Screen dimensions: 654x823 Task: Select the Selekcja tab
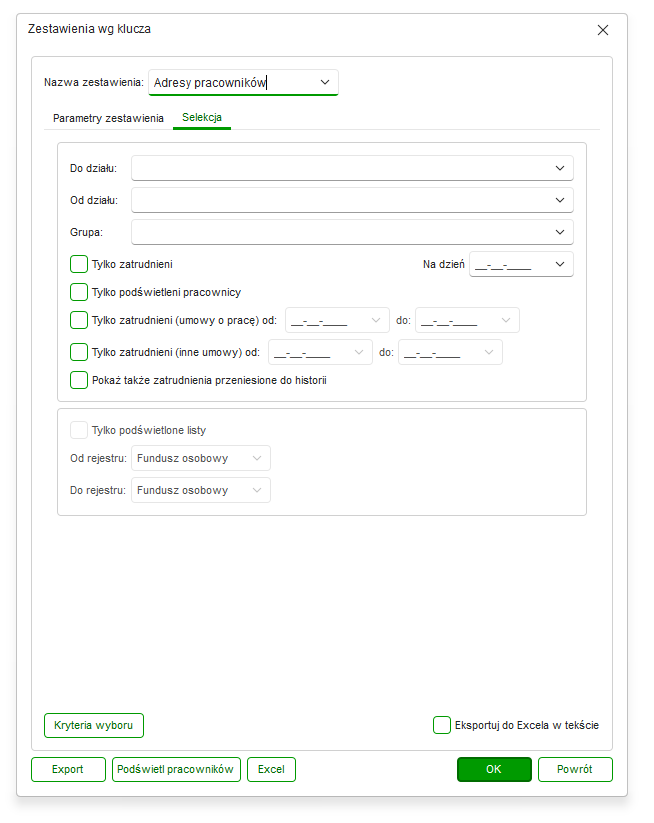[x=202, y=118]
